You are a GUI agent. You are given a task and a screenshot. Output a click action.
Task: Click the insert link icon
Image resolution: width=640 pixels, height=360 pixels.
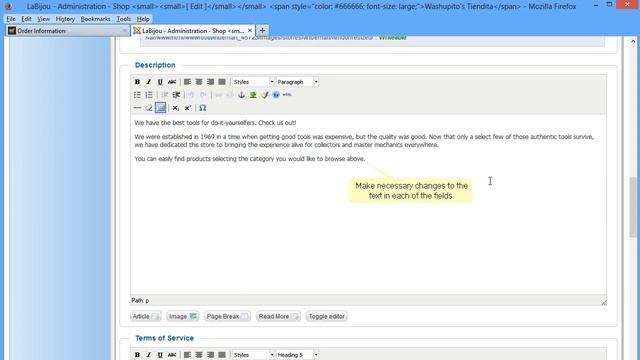pyautogui.click(x=218, y=95)
